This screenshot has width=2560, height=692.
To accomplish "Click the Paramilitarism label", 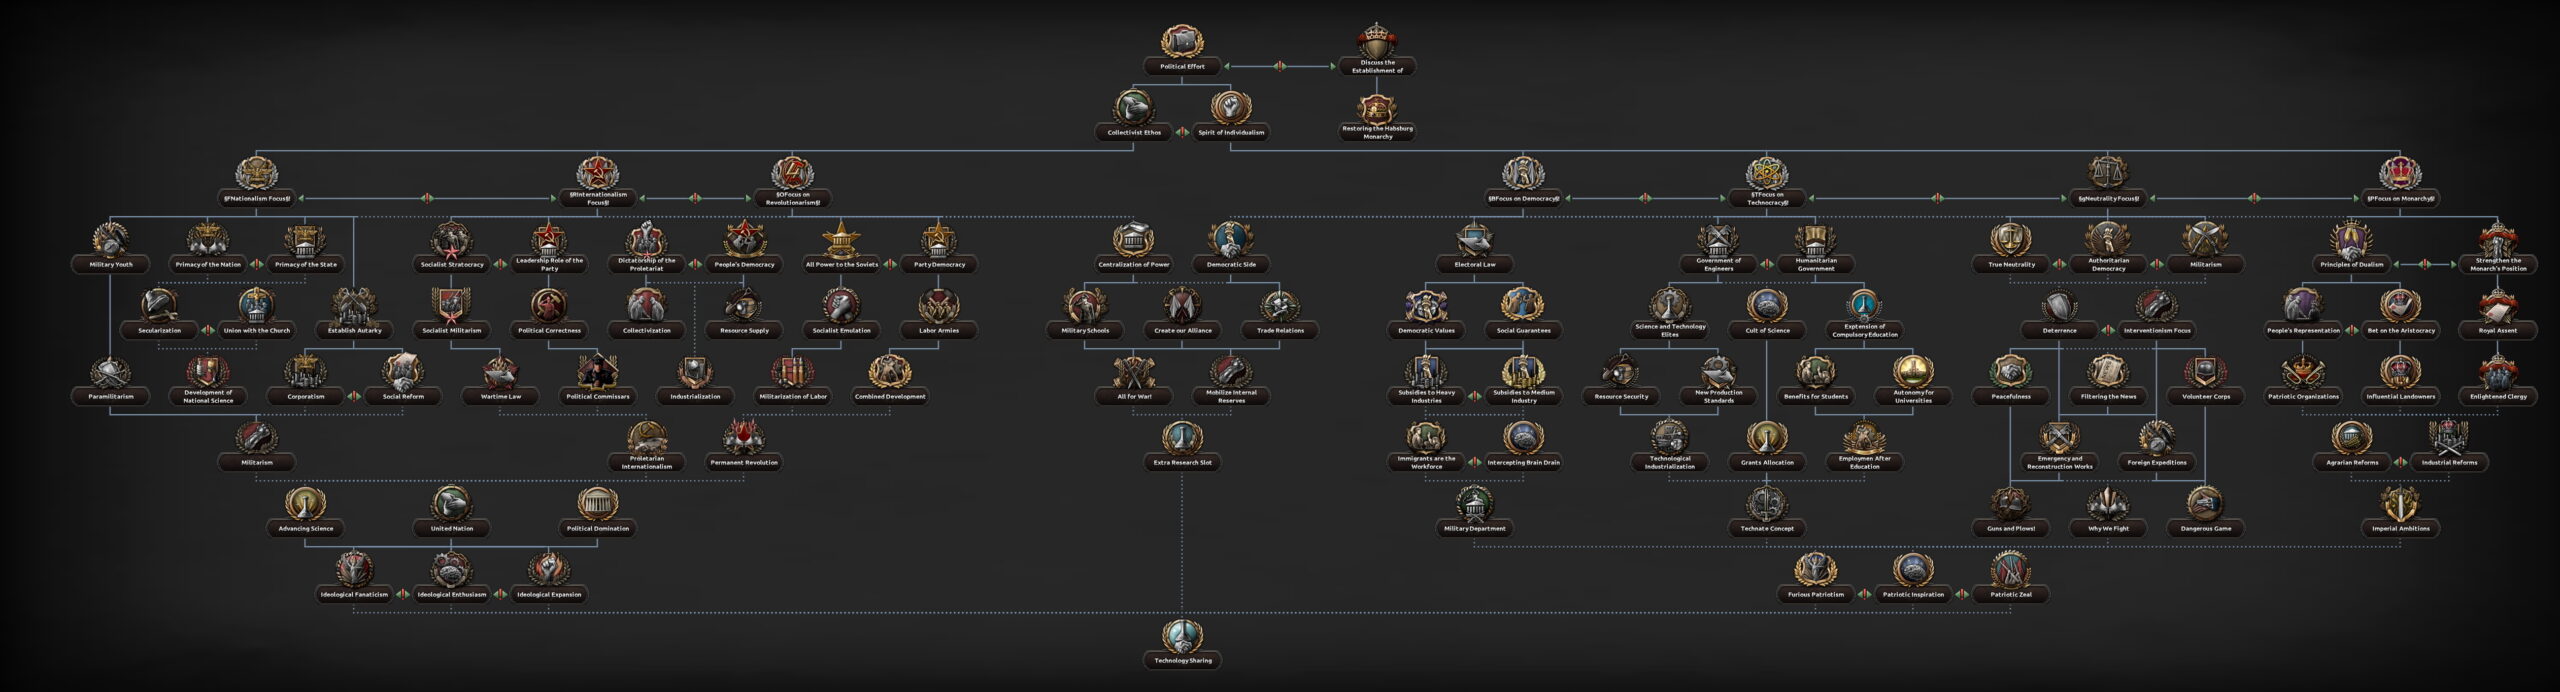I will pyautogui.click(x=110, y=396).
